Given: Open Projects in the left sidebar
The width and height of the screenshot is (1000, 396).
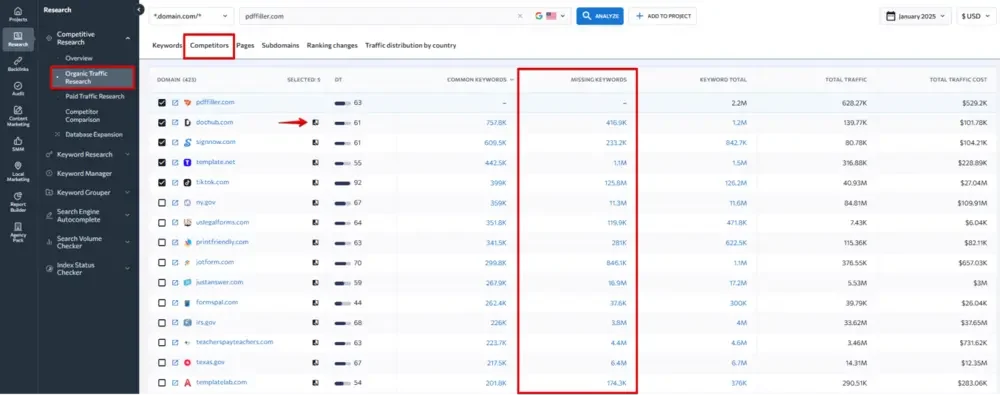Looking at the screenshot, I should (x=18, y=13).
